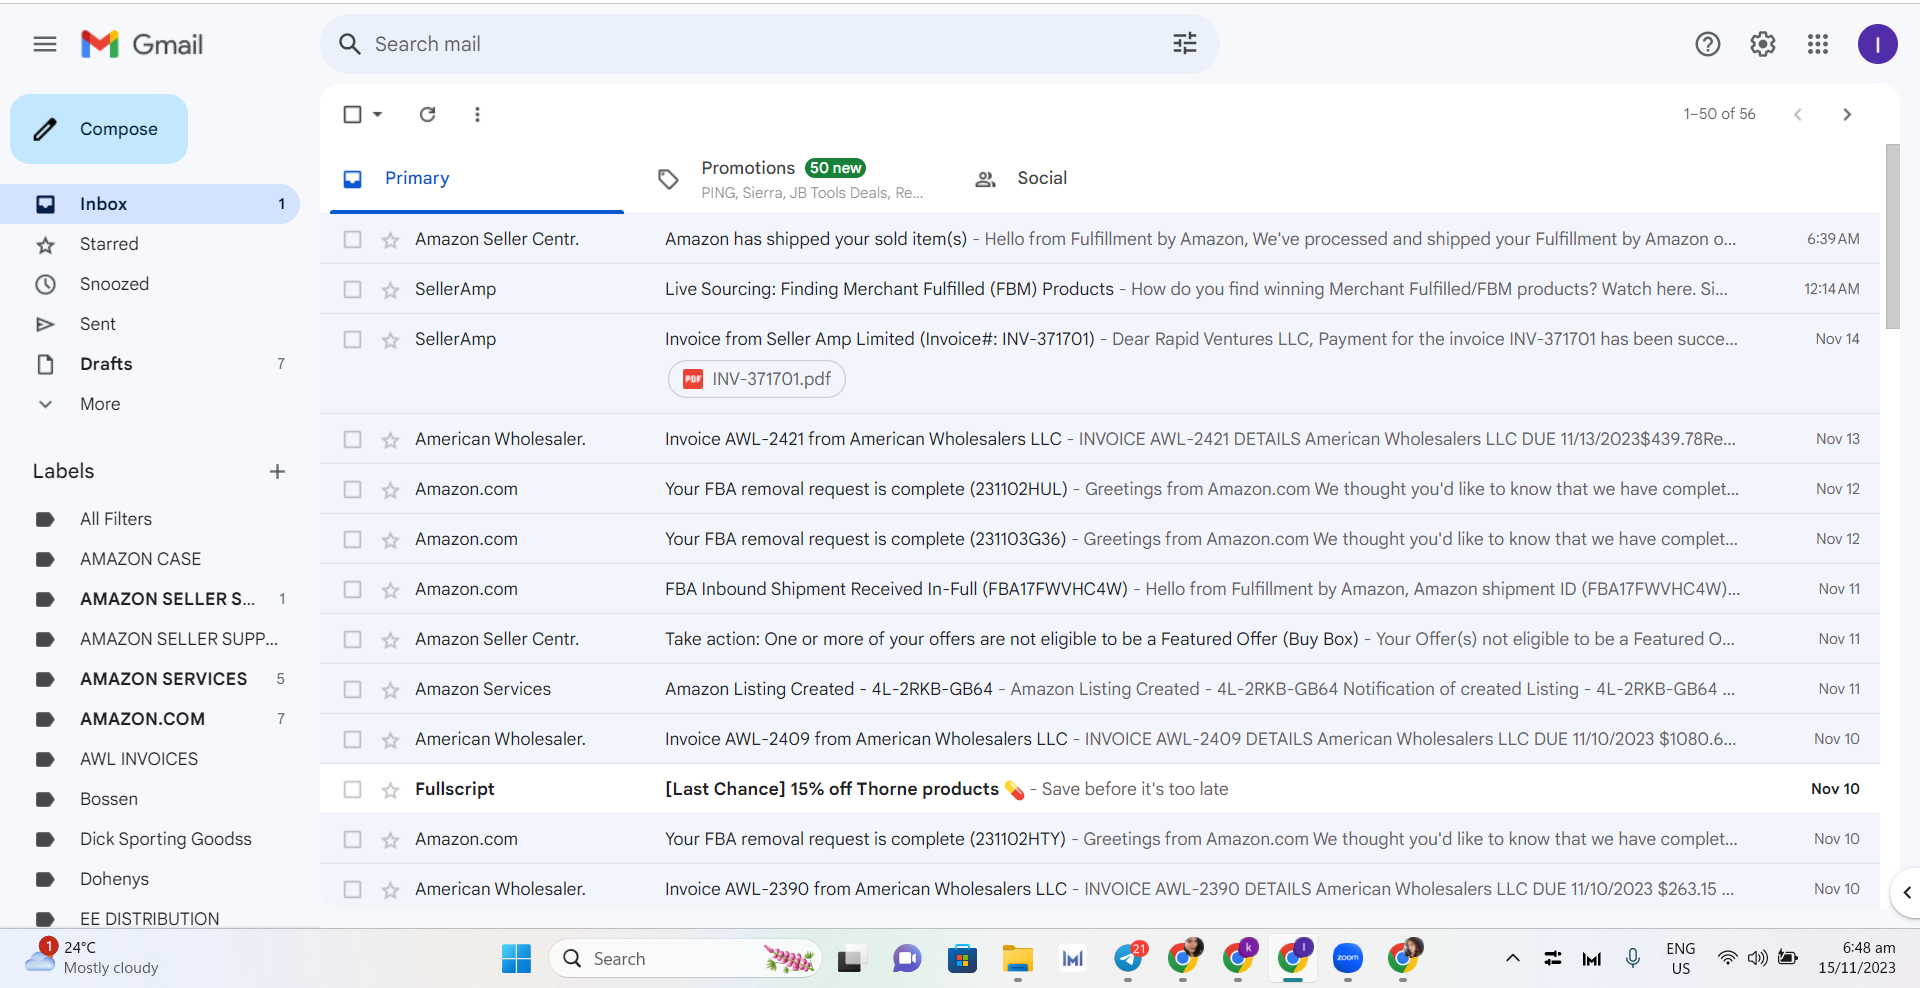The image size is (1920, 988).
Task: Open the Invoice AWL-2409 email
Action: (x=1100, y=739)
